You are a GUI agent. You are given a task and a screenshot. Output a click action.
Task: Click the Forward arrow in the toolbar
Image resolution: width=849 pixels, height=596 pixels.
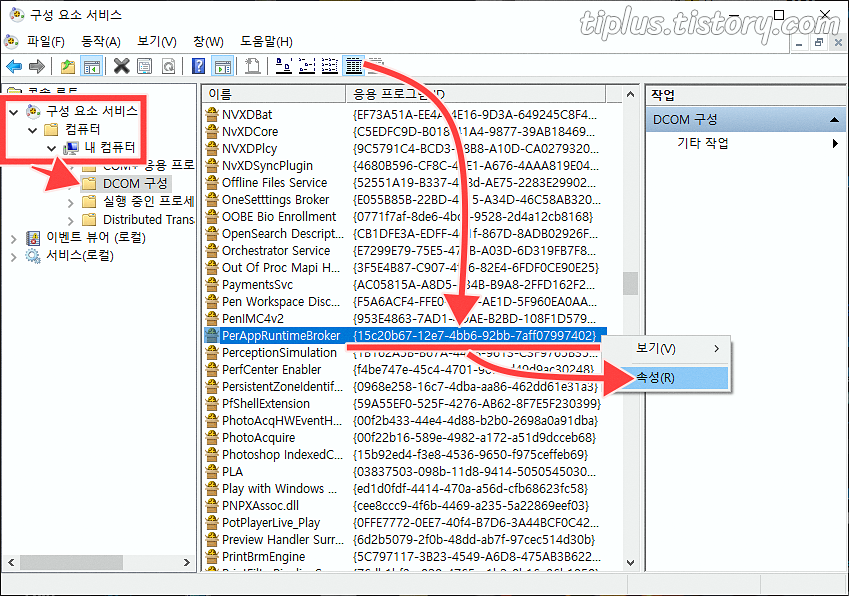36,67
